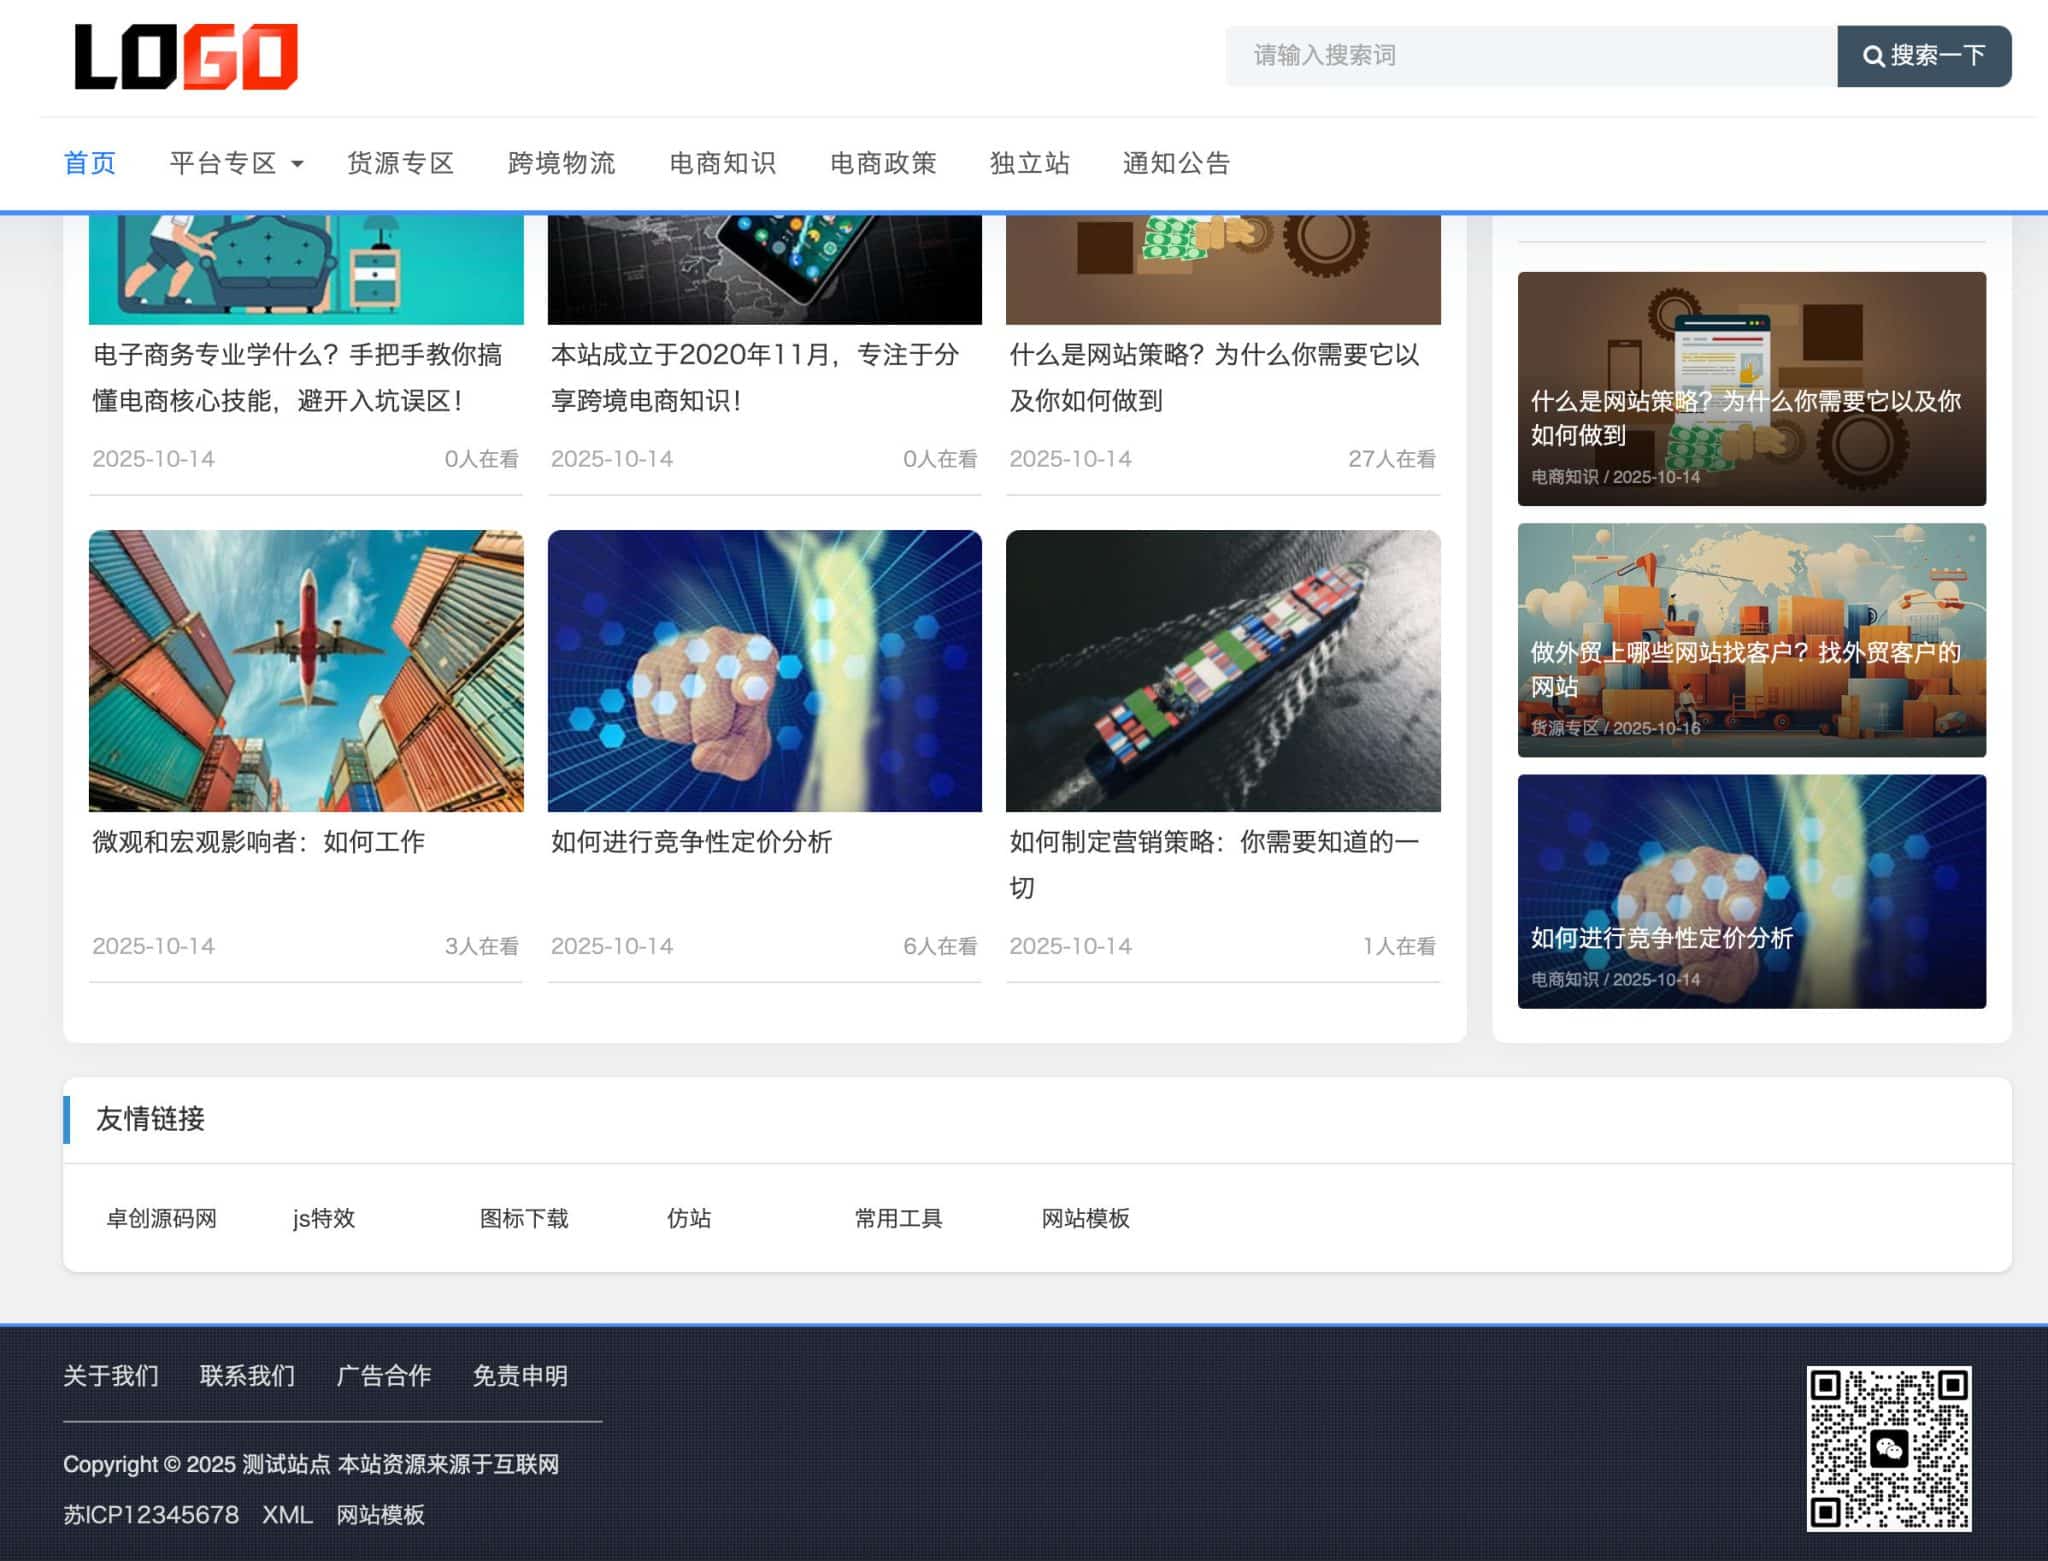Visit the 卓创源码网 friend link
Screen dimensions: 2048x1561
pyautogui.click(x=161, y=1218)
